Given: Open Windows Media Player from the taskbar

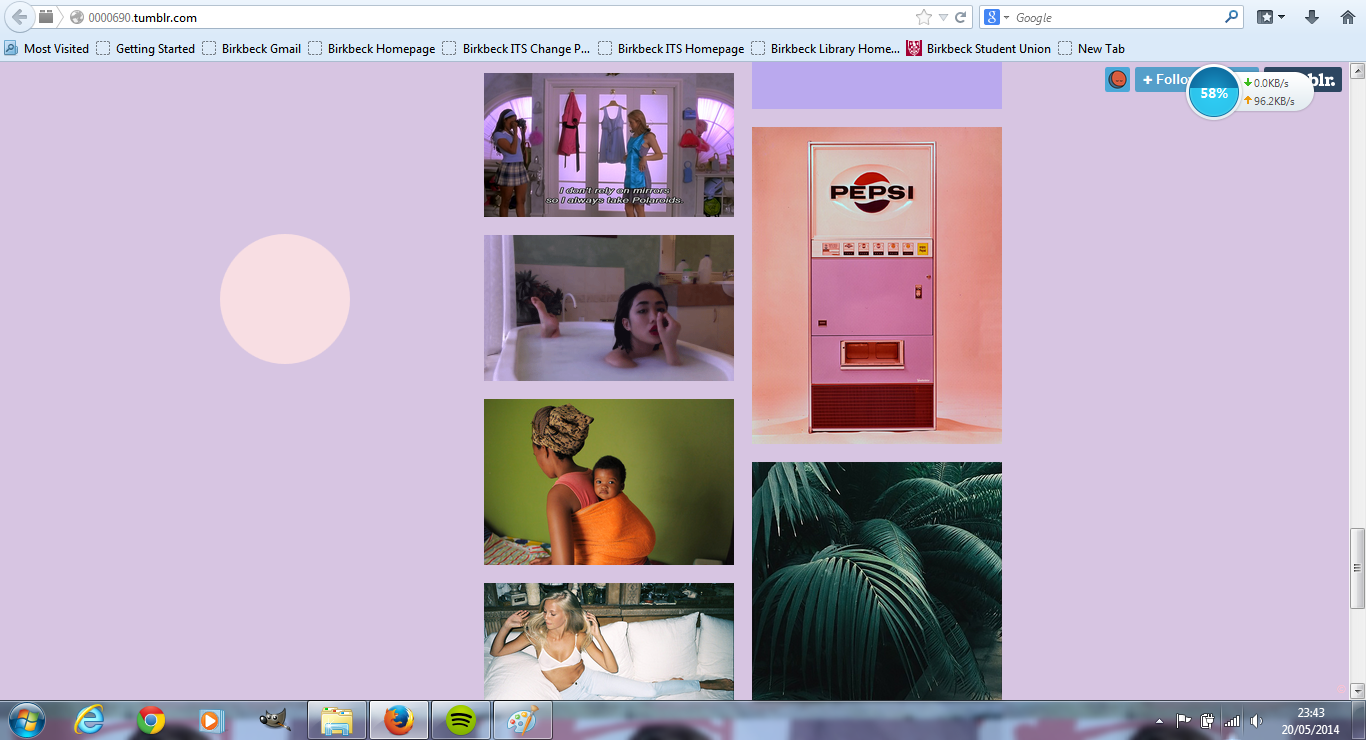Looking at the screenshot, I should [211, 720].
